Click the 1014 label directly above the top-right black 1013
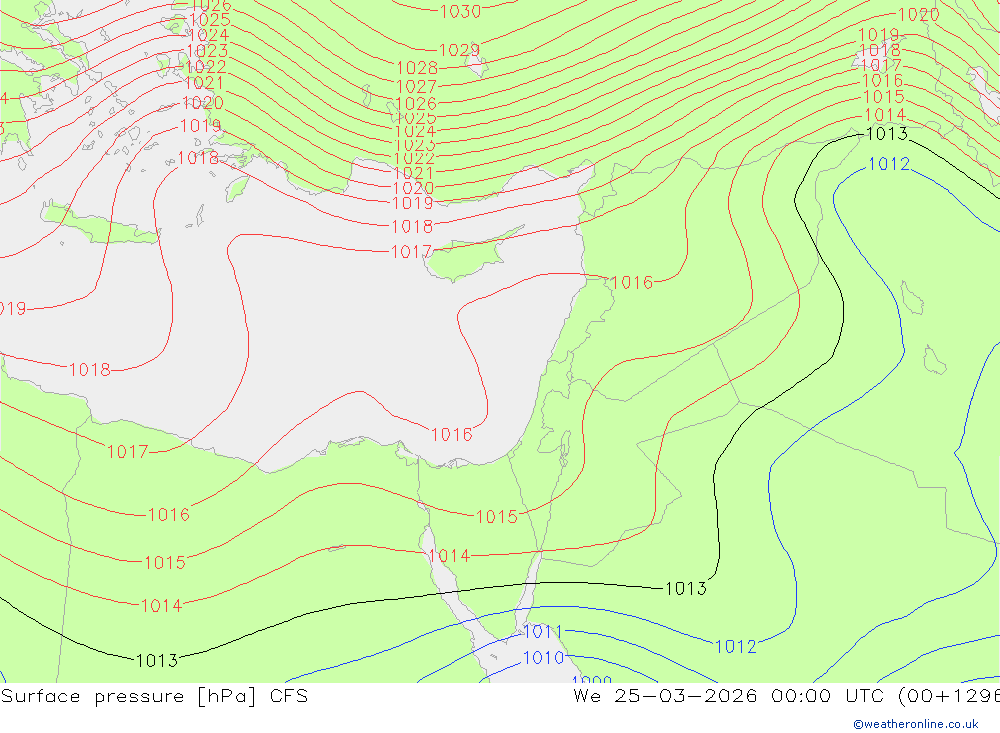The image size is (1000, 733). (x=885, y=115)
